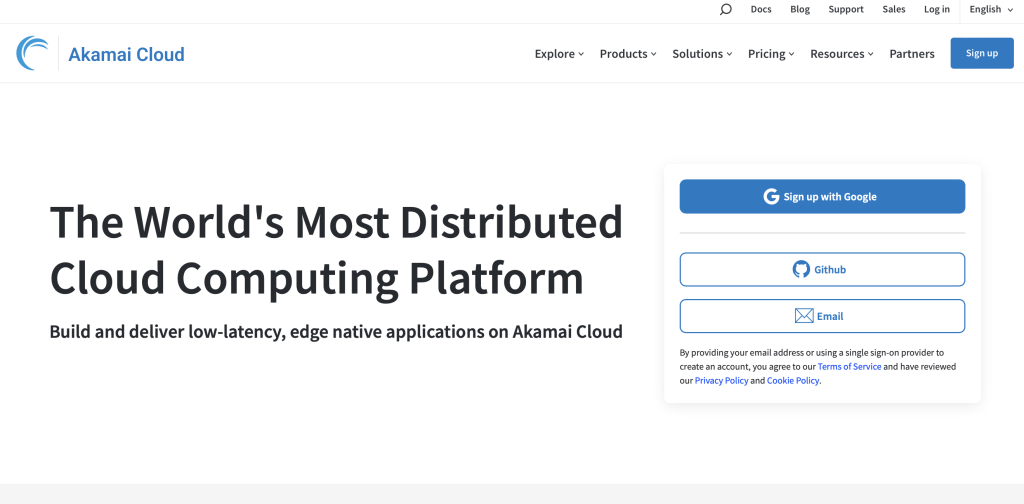Click the Akamai Cloud brand text

click(126, 54)
